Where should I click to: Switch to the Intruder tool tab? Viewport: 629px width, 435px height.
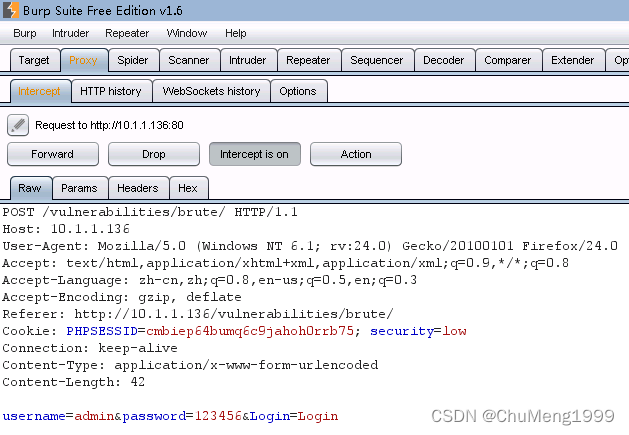tap(248, 60)
